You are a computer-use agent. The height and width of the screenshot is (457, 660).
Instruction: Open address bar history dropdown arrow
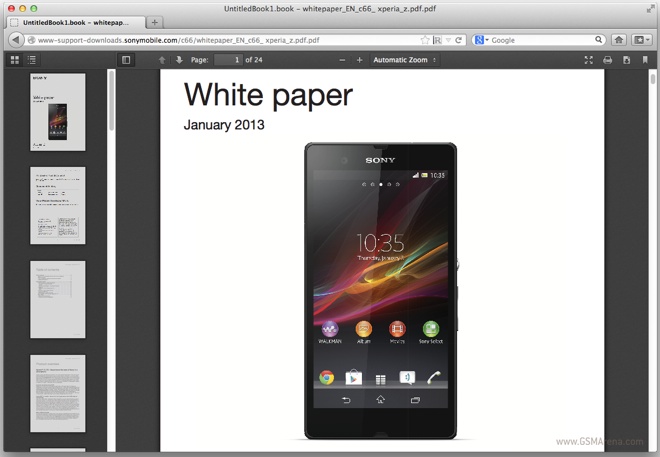tap(448, 40)
